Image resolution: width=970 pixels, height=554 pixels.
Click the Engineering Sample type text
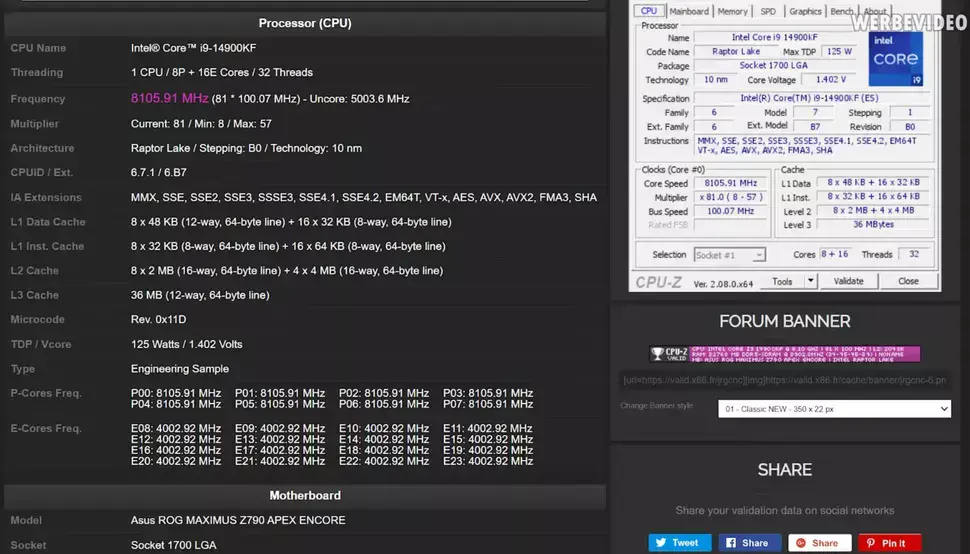tap(179, 369)
